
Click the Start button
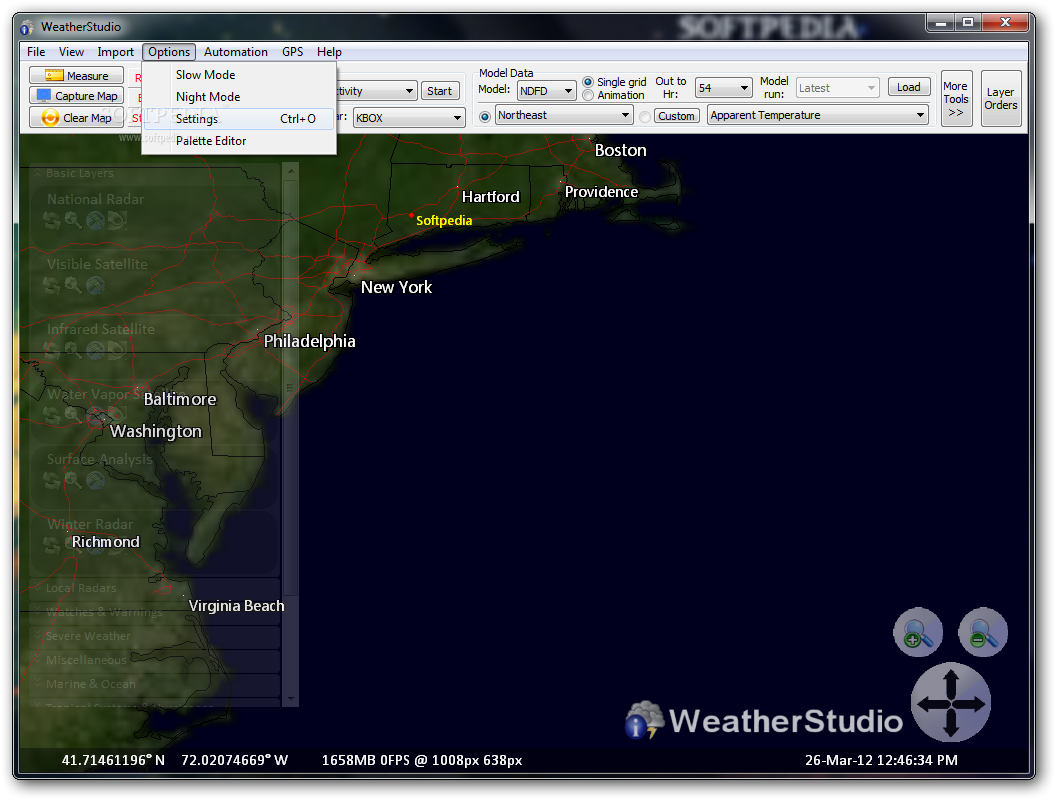tap(440, 91)
